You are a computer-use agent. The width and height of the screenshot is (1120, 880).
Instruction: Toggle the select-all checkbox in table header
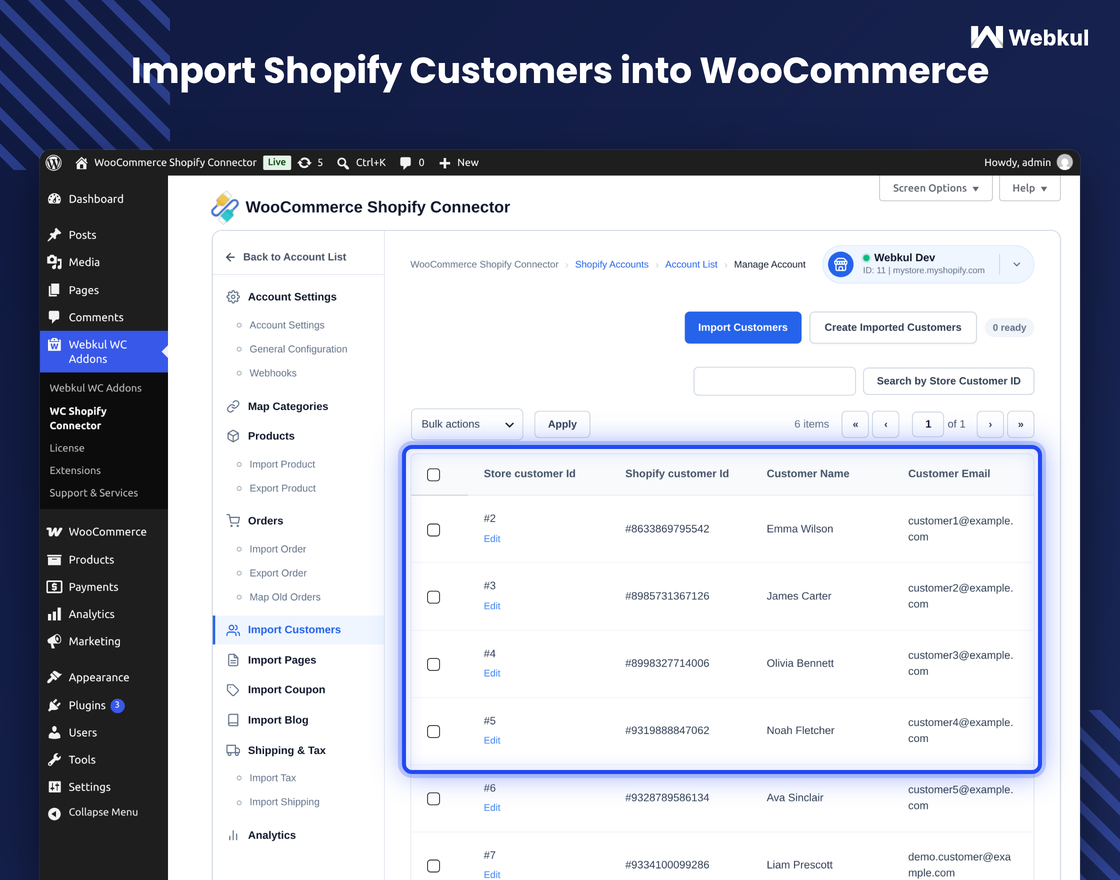(x=434, y=474)
